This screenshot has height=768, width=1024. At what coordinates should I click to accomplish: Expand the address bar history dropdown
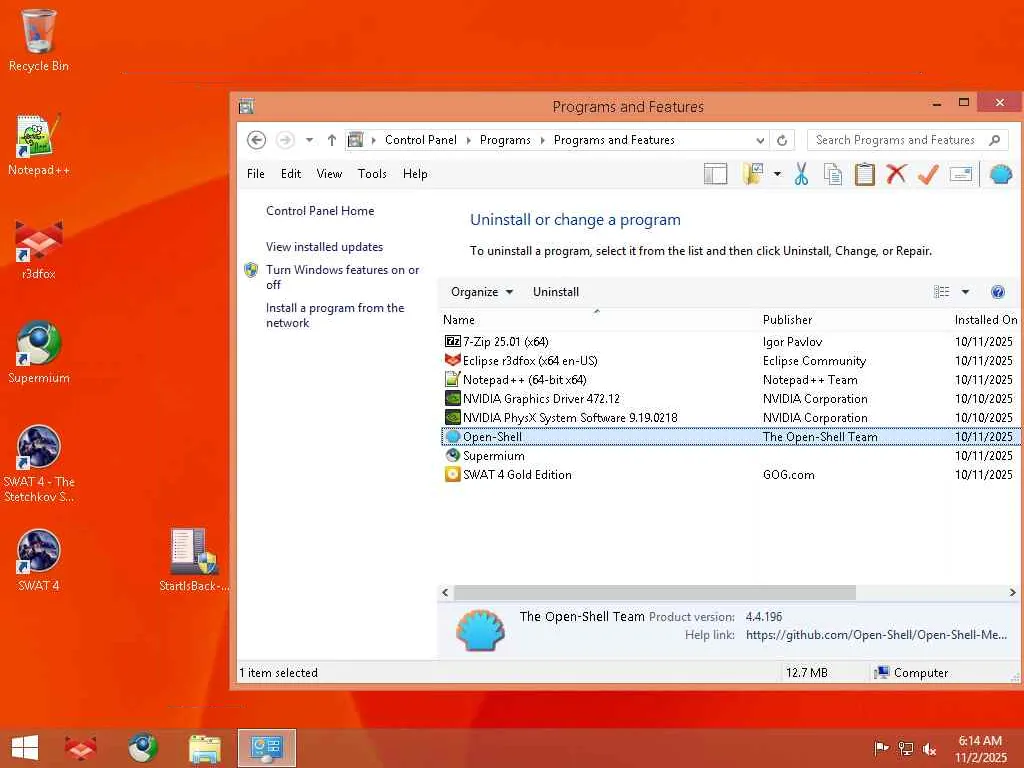pos(760,140)
